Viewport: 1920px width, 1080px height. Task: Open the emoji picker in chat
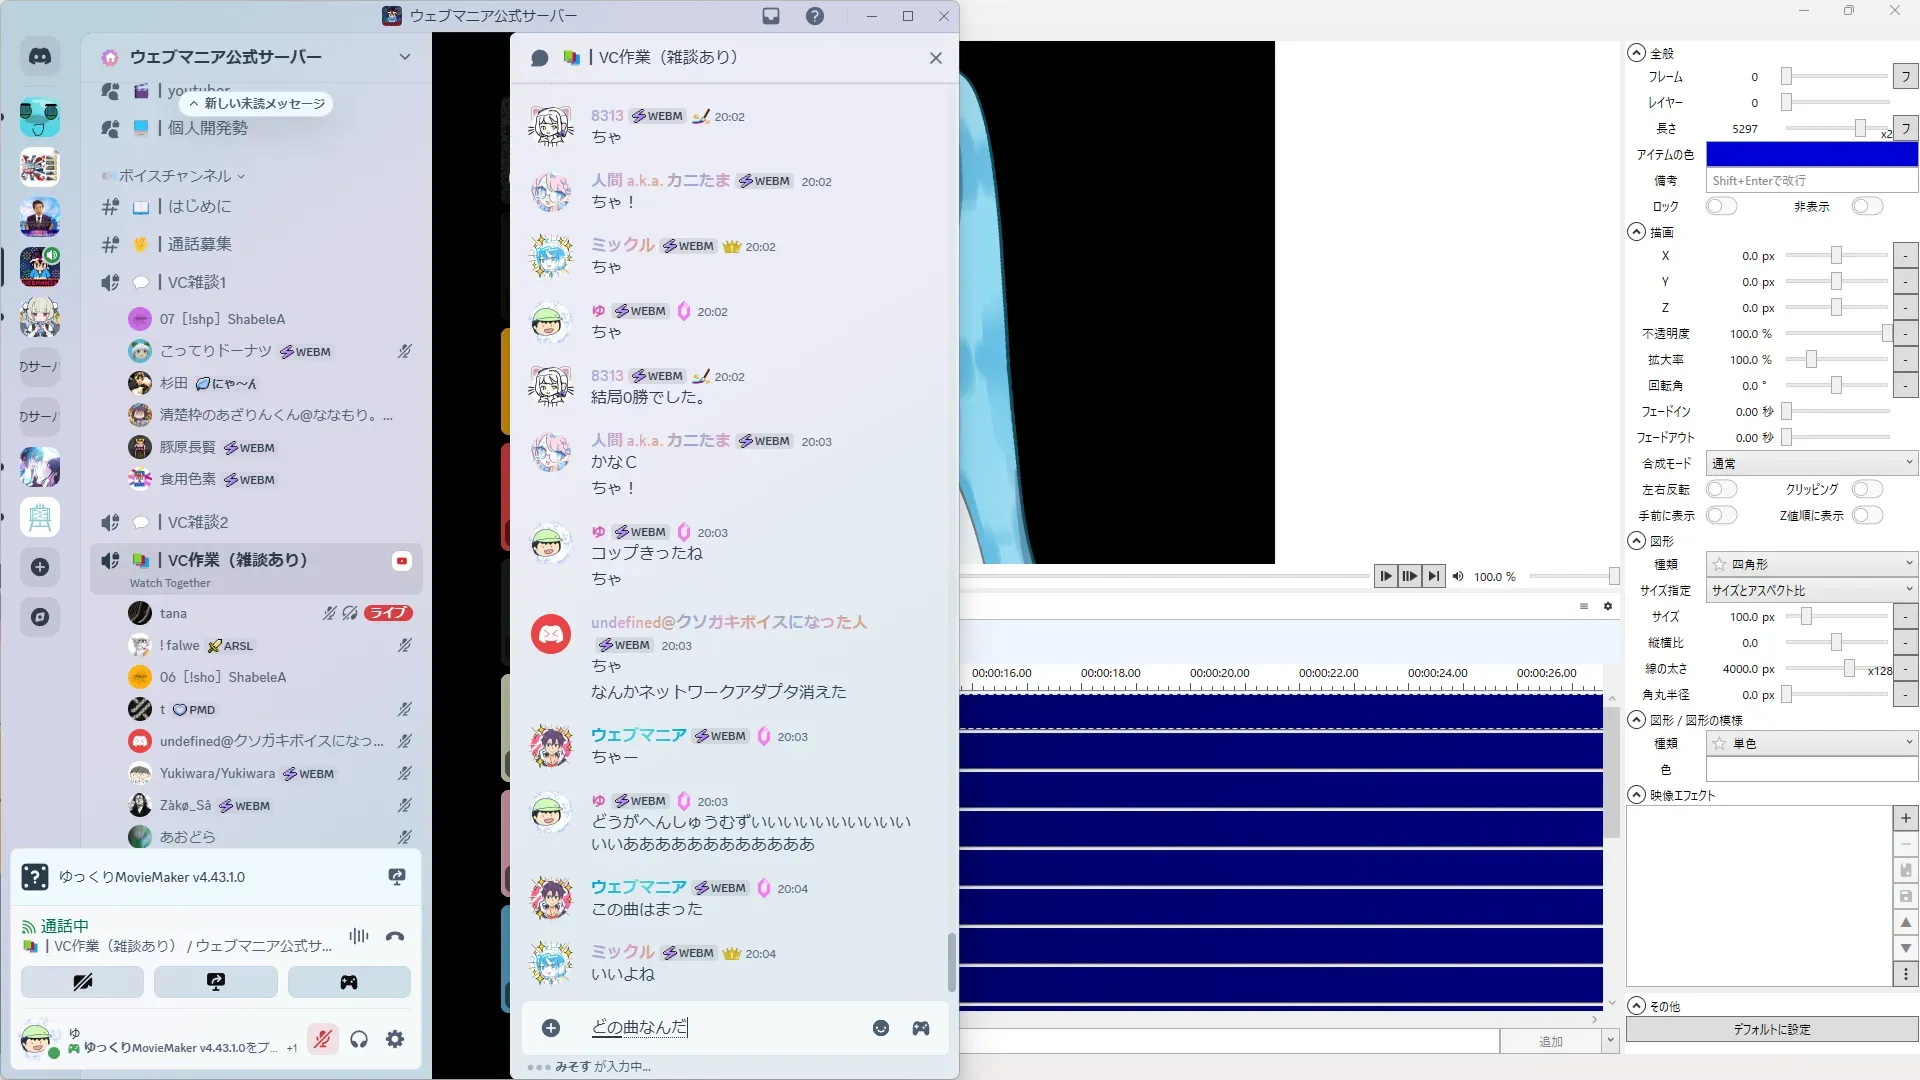pyautogui.click(x=881, y=1028)
